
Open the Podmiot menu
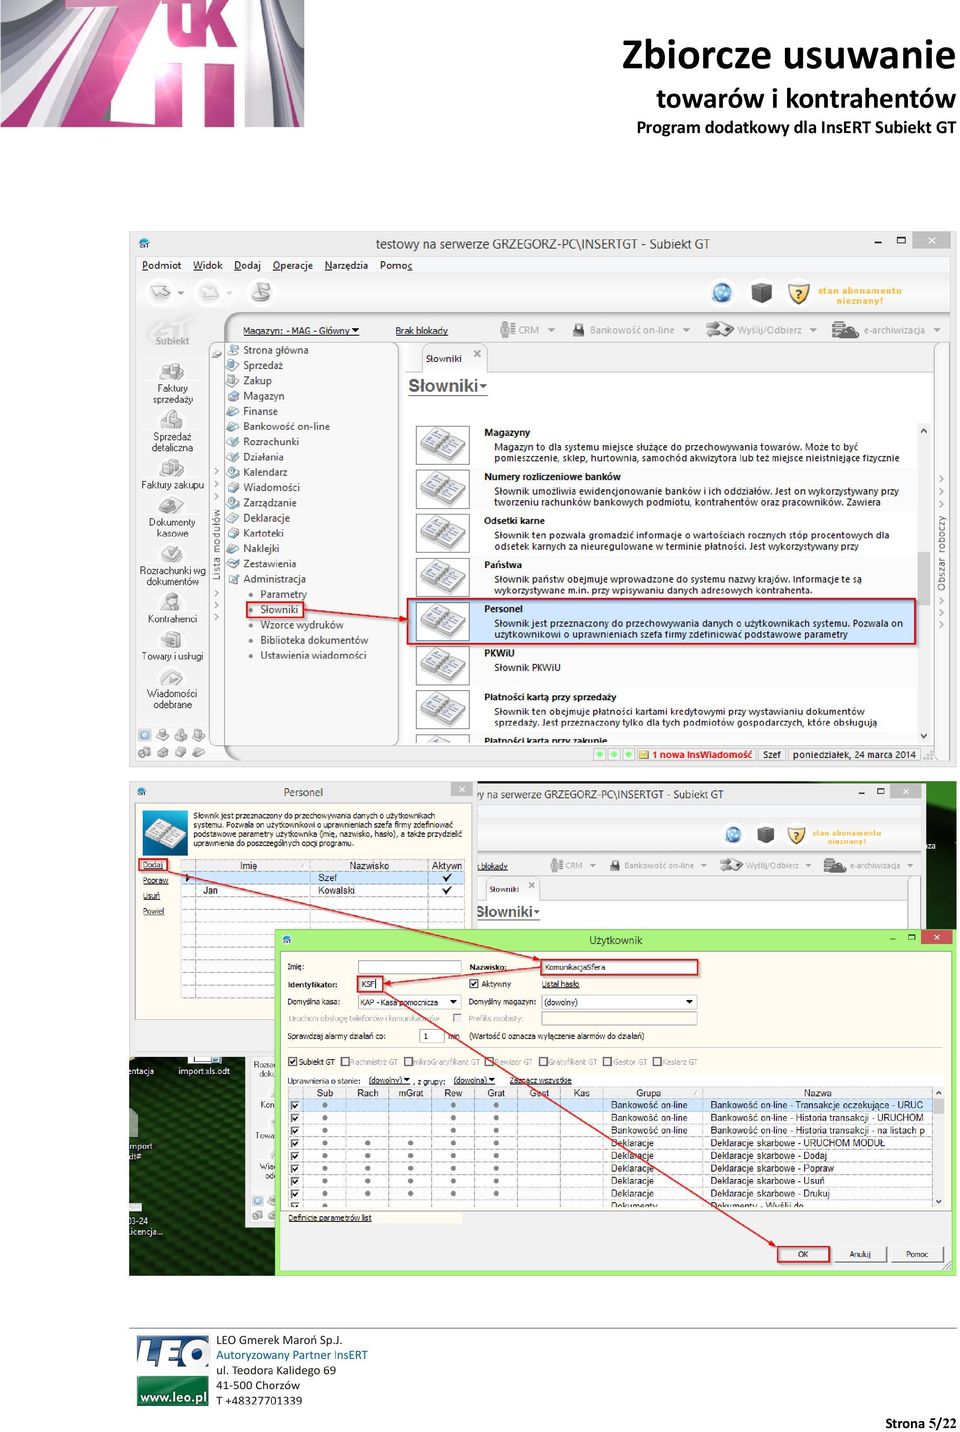(162, 266)
